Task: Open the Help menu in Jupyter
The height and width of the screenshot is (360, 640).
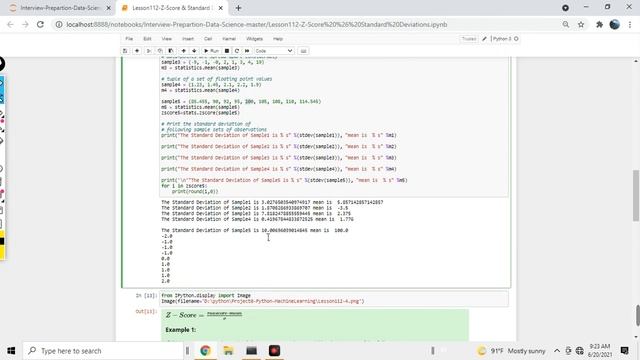Action: (278, 39)
